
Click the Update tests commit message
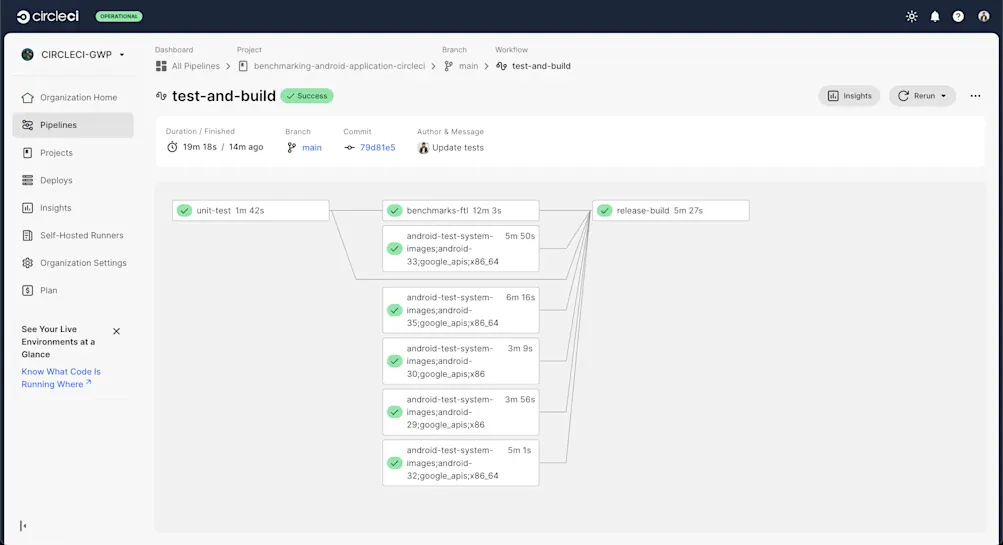tap(458, 148)
